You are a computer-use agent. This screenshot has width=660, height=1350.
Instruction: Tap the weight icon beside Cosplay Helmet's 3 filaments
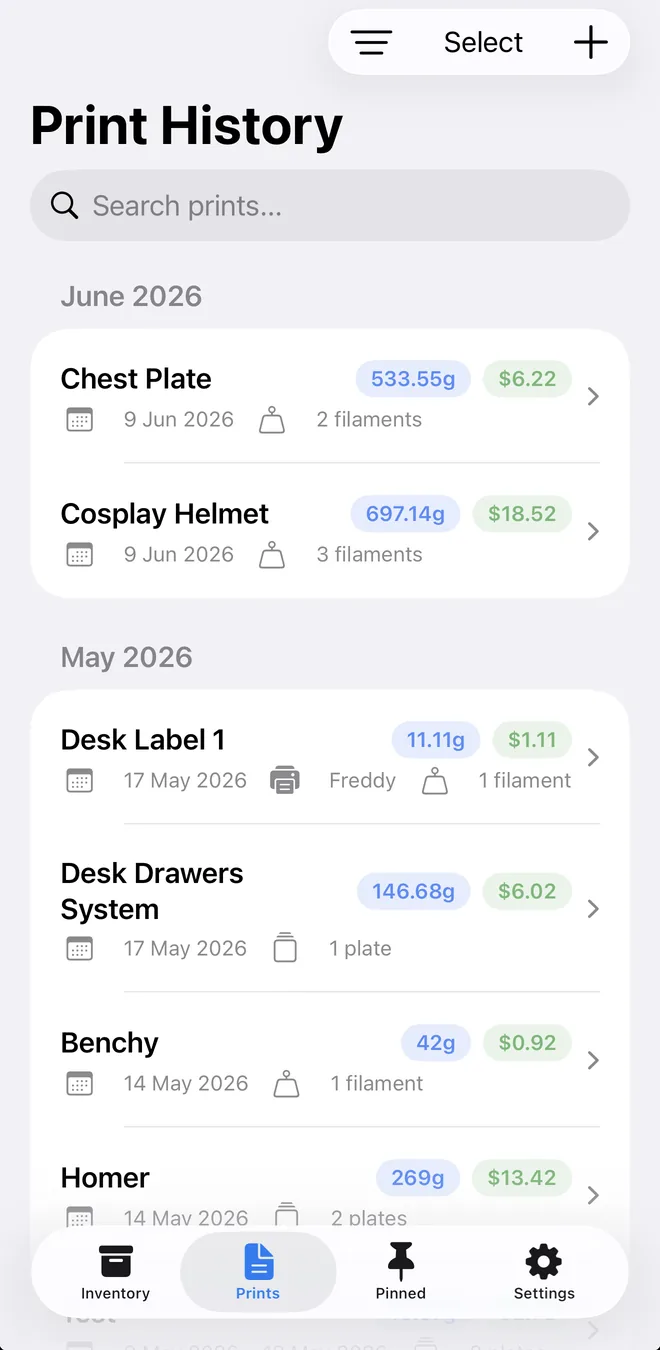tap(272, 555)
